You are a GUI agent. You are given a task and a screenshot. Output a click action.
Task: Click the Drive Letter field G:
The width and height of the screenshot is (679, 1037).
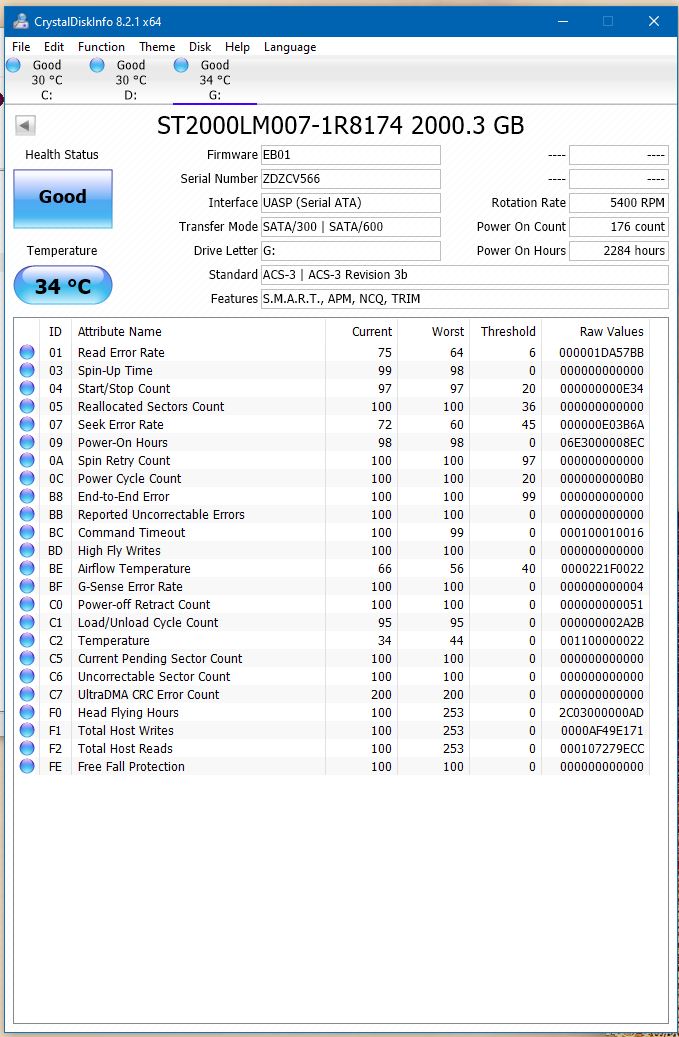(x=350, y=251)
